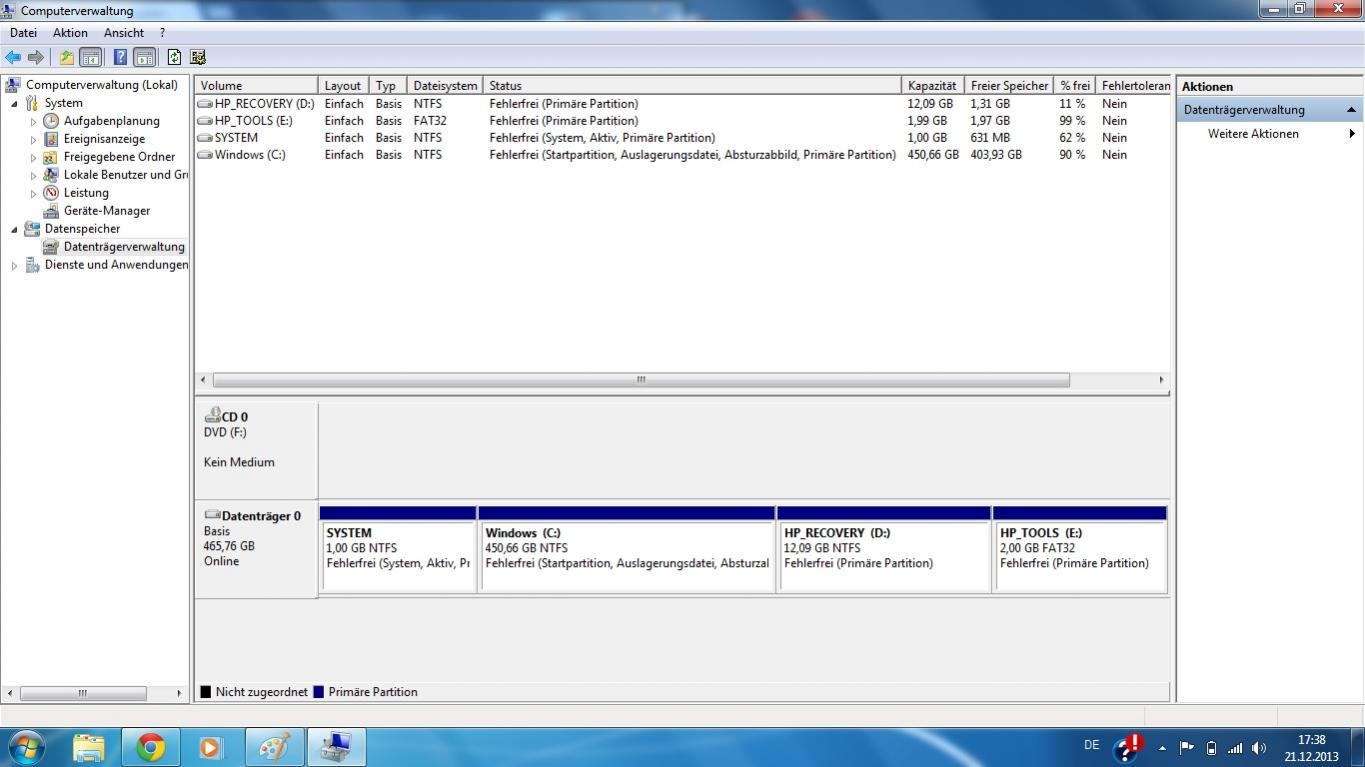Click the Help icon in the toolbar
This screenshot has height=767, width=1365.
(x=120, y=57)
